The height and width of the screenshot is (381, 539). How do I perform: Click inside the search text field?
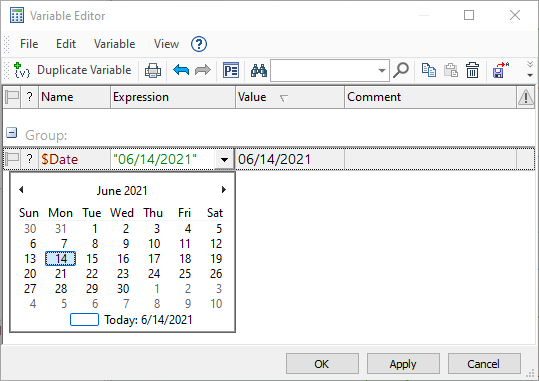click(323, 71)
